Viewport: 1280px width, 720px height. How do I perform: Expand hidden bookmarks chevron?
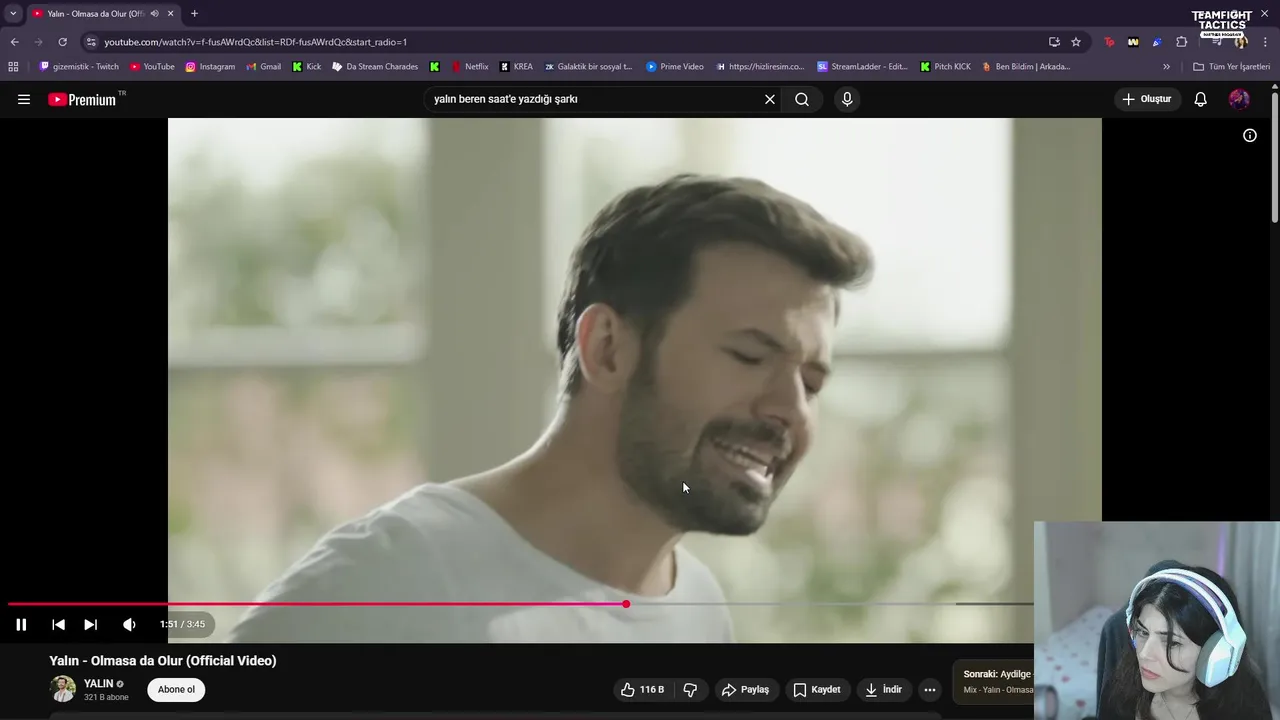[1166, 67]
